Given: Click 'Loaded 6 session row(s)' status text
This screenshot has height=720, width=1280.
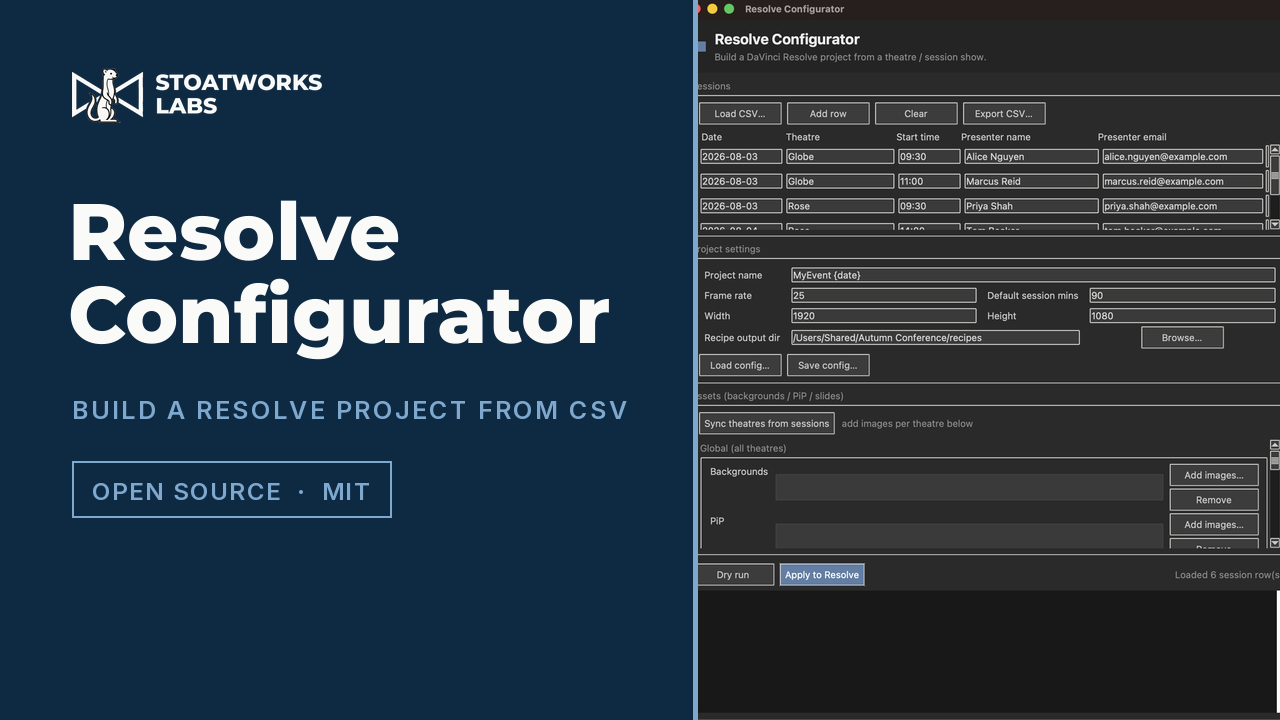Looking at the screenshot, I should (x=1227, y=575).
